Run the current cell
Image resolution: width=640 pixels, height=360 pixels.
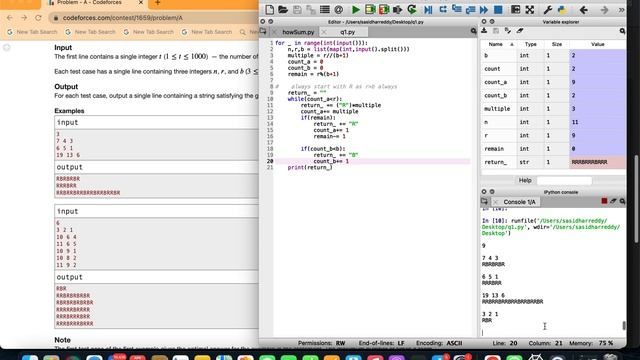click(x=370, y=9)
